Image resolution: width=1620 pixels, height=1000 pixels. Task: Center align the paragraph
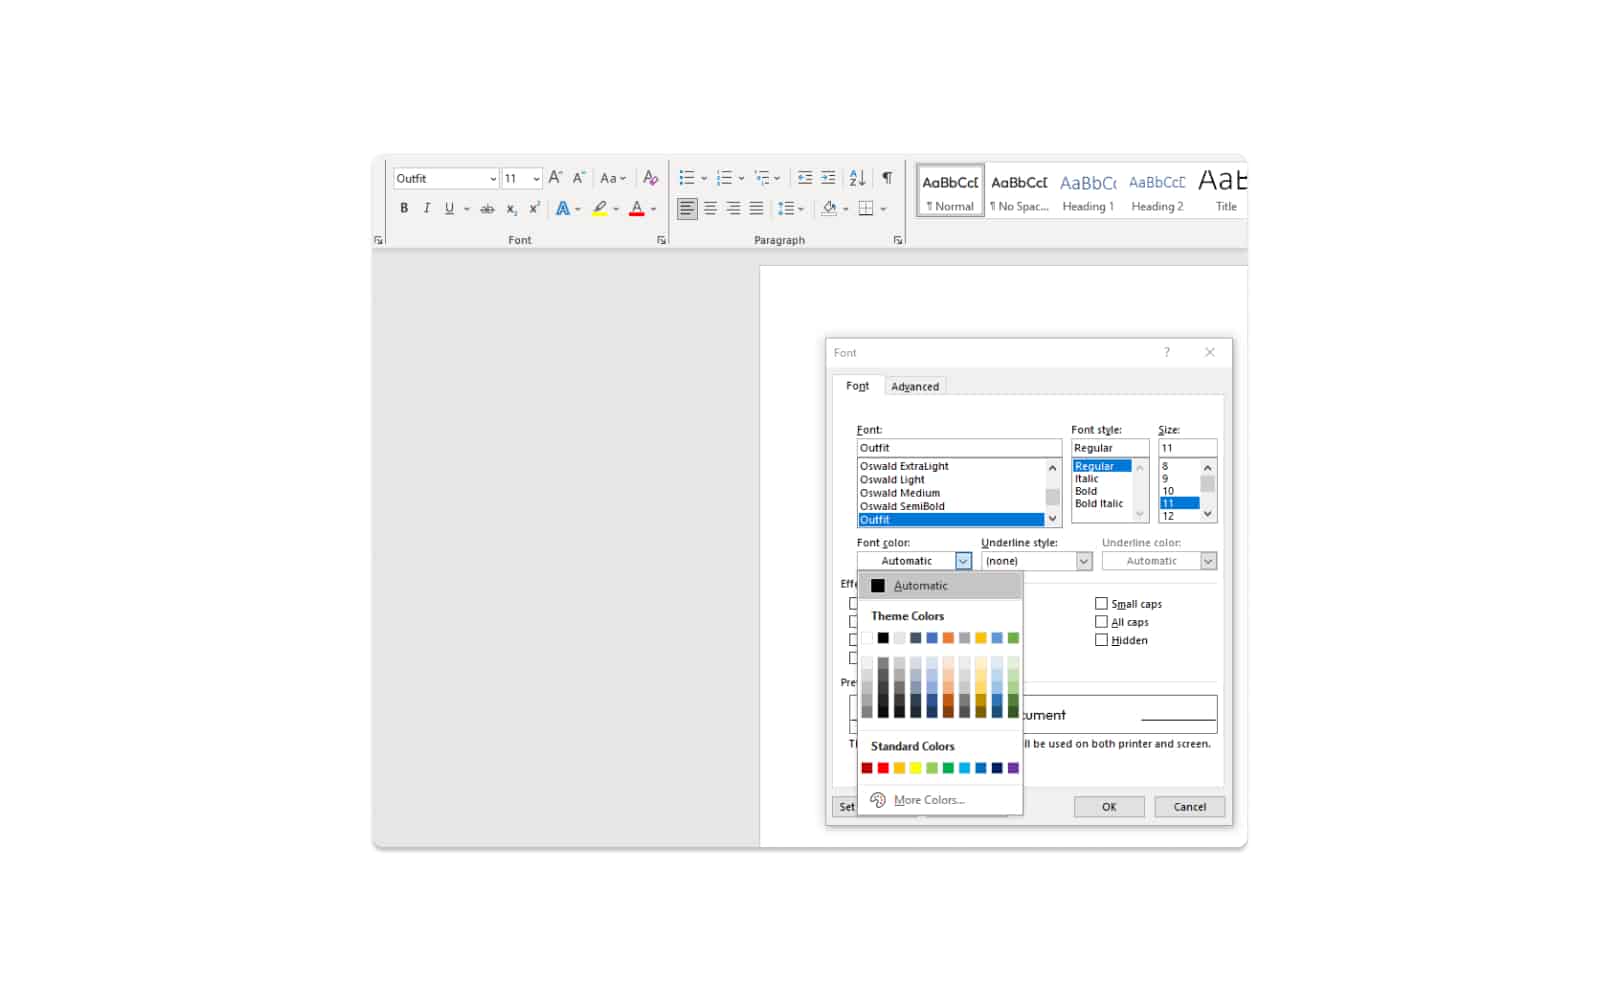(x=710, y=208)
